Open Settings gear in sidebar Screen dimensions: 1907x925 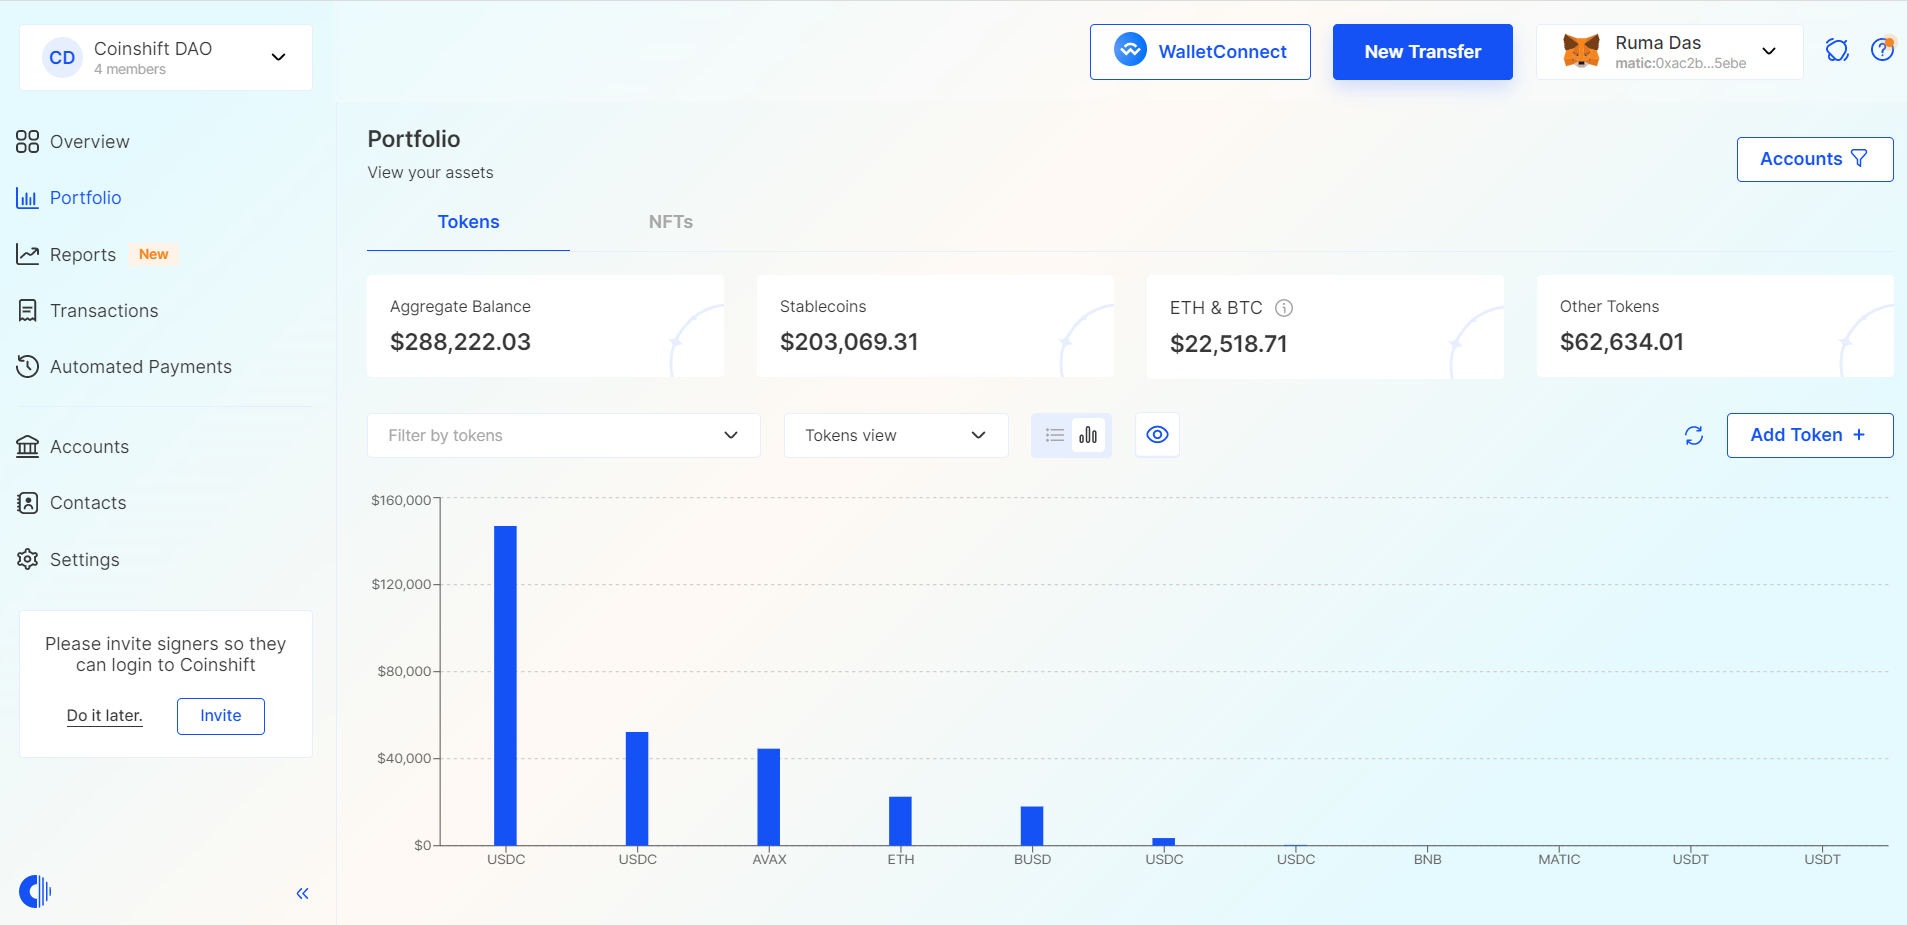point(84,560)
